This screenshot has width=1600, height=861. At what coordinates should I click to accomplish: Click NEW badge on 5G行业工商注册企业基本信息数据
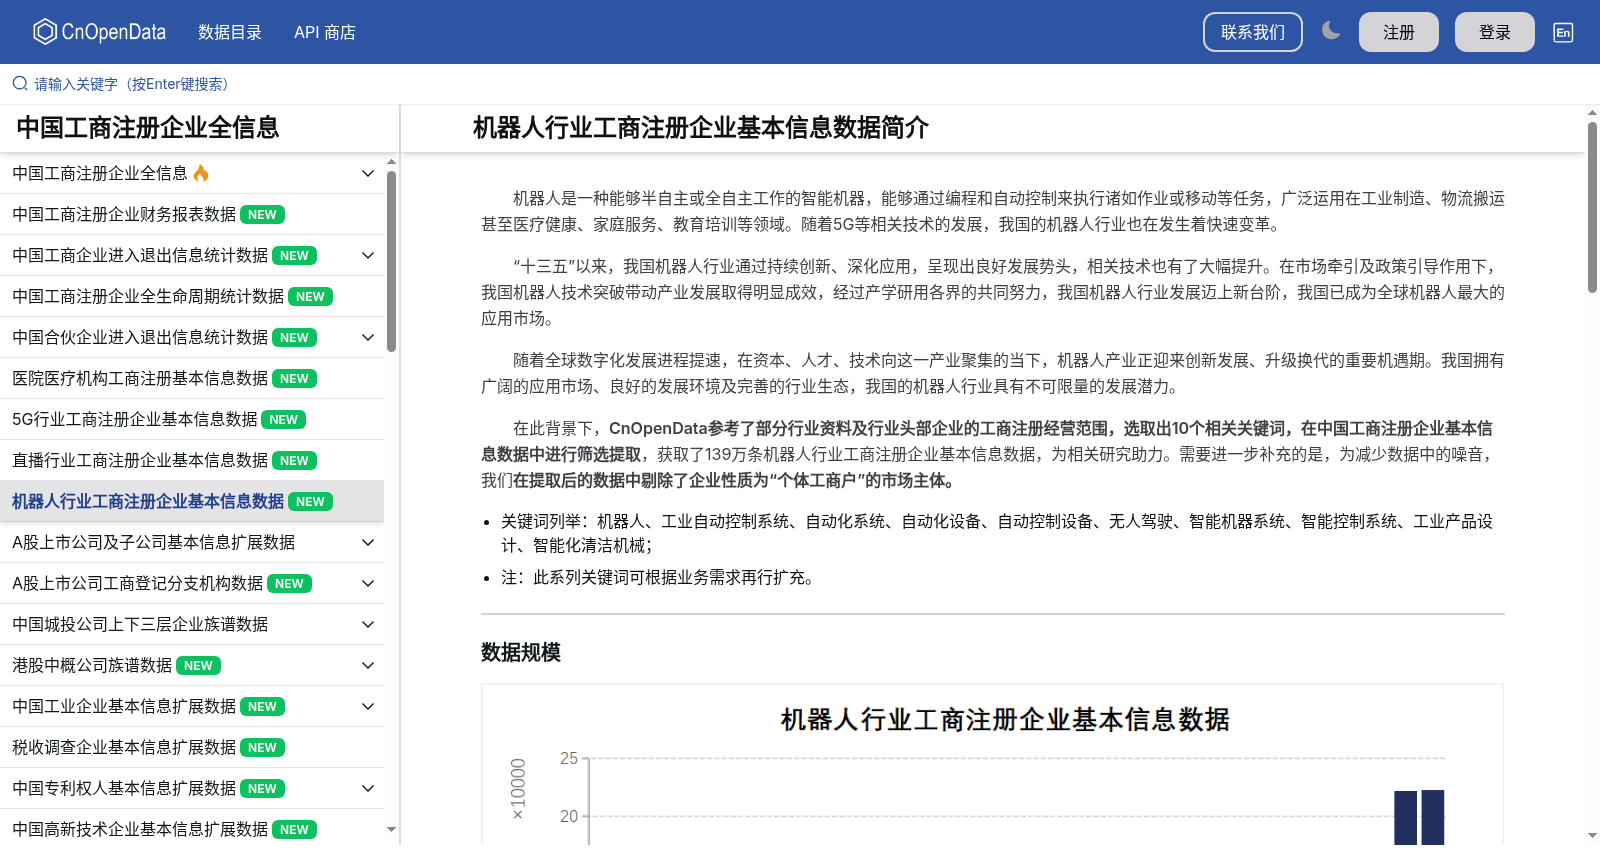tap(283, 420)
